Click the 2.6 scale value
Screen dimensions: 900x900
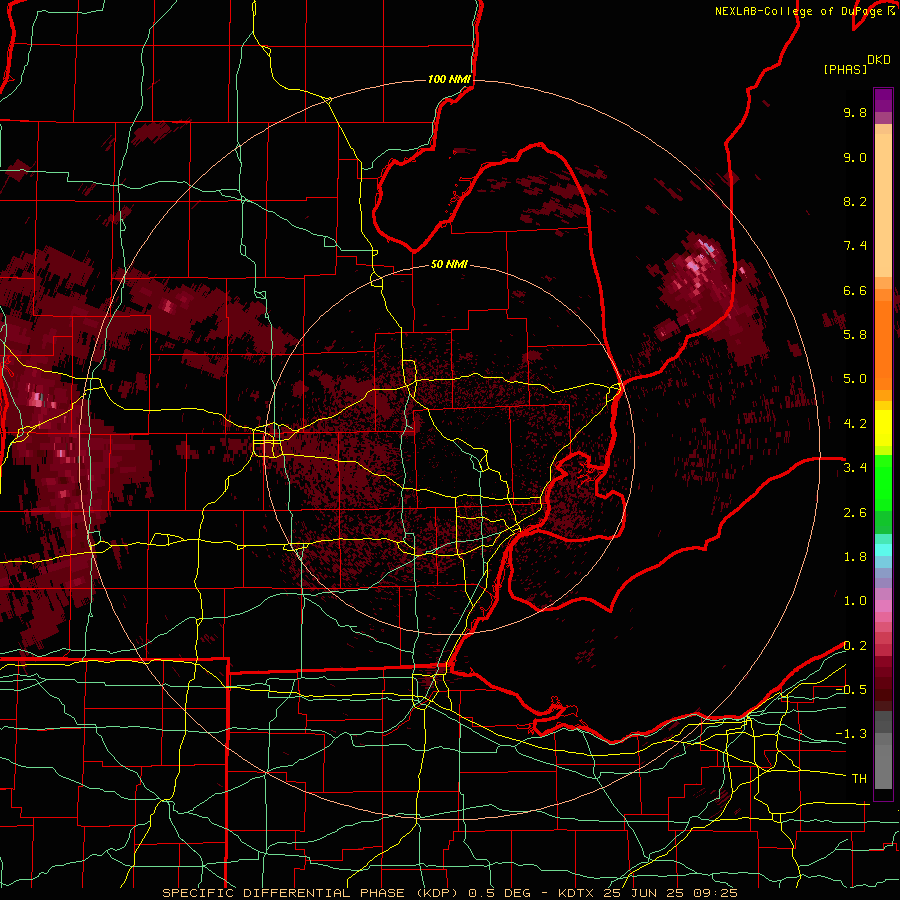(855, 513)
